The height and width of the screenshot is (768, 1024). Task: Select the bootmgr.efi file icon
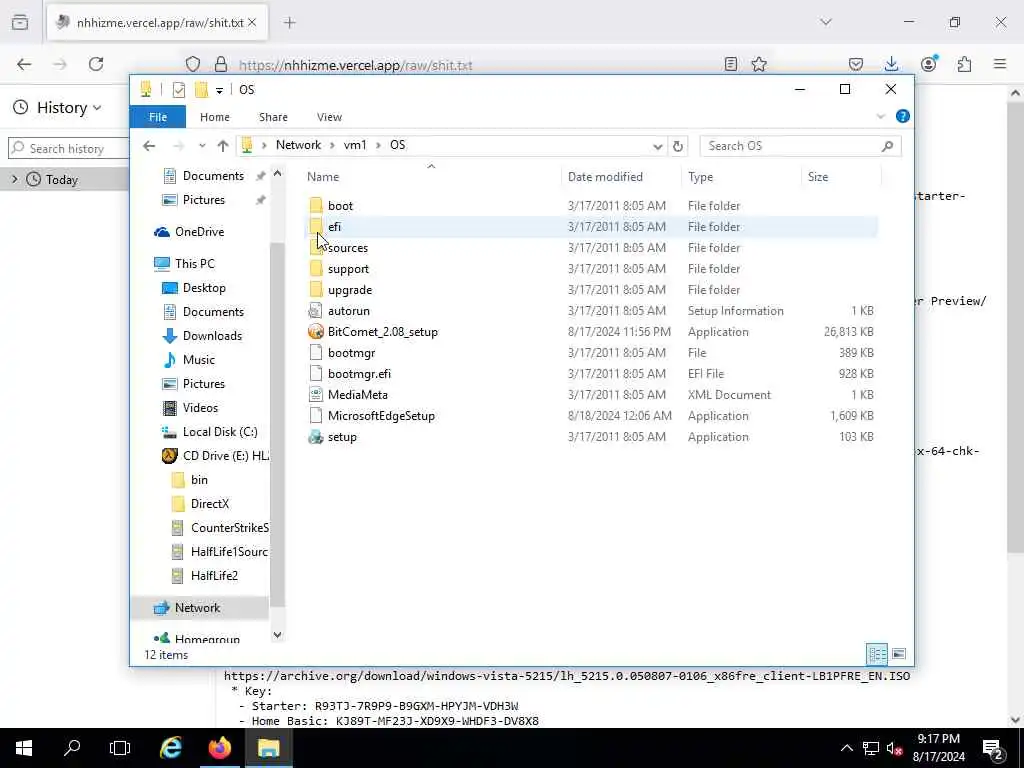coord(316,374)
